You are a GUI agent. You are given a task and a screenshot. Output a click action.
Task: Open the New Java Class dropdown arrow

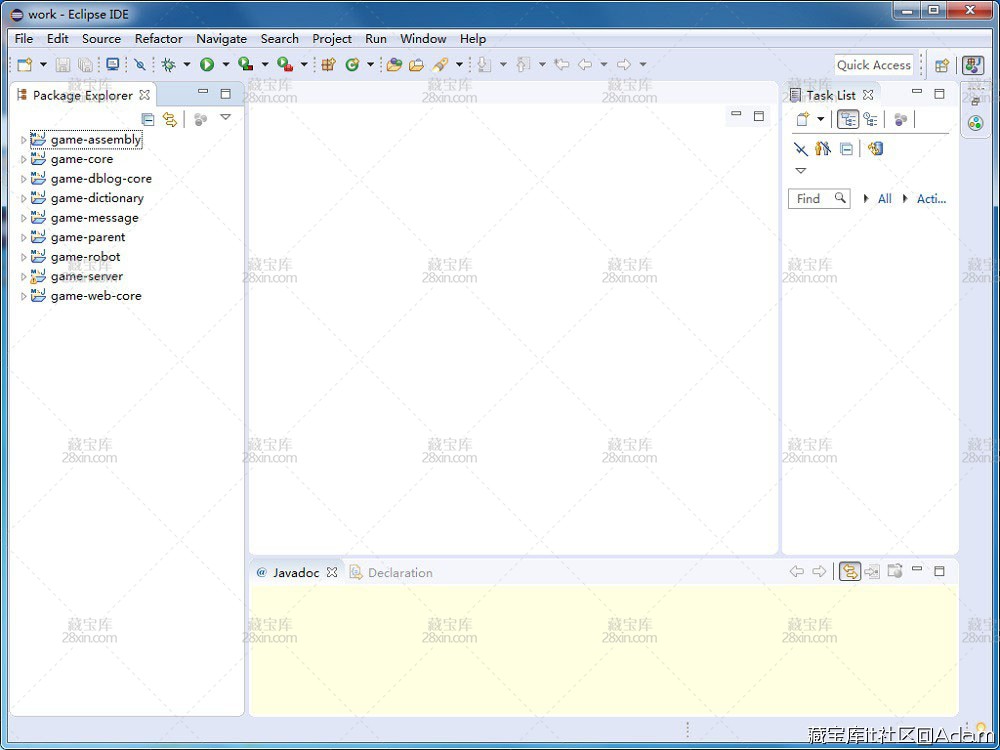370,64
